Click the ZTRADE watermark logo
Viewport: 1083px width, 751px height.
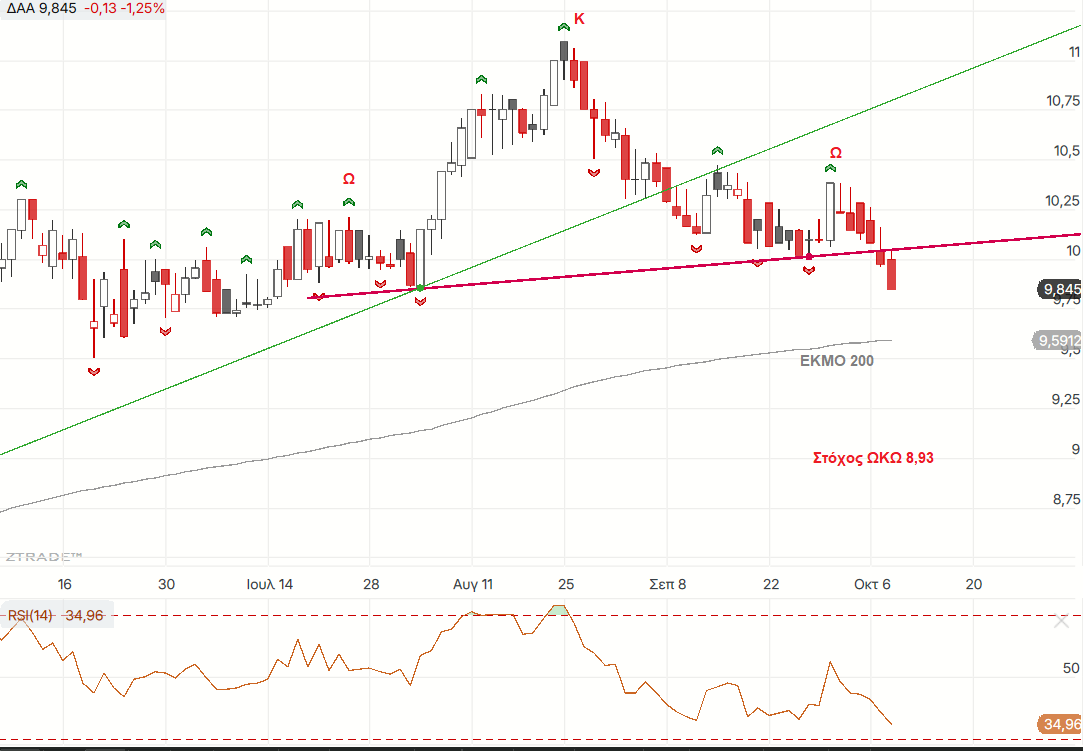[x=43, y=556]
